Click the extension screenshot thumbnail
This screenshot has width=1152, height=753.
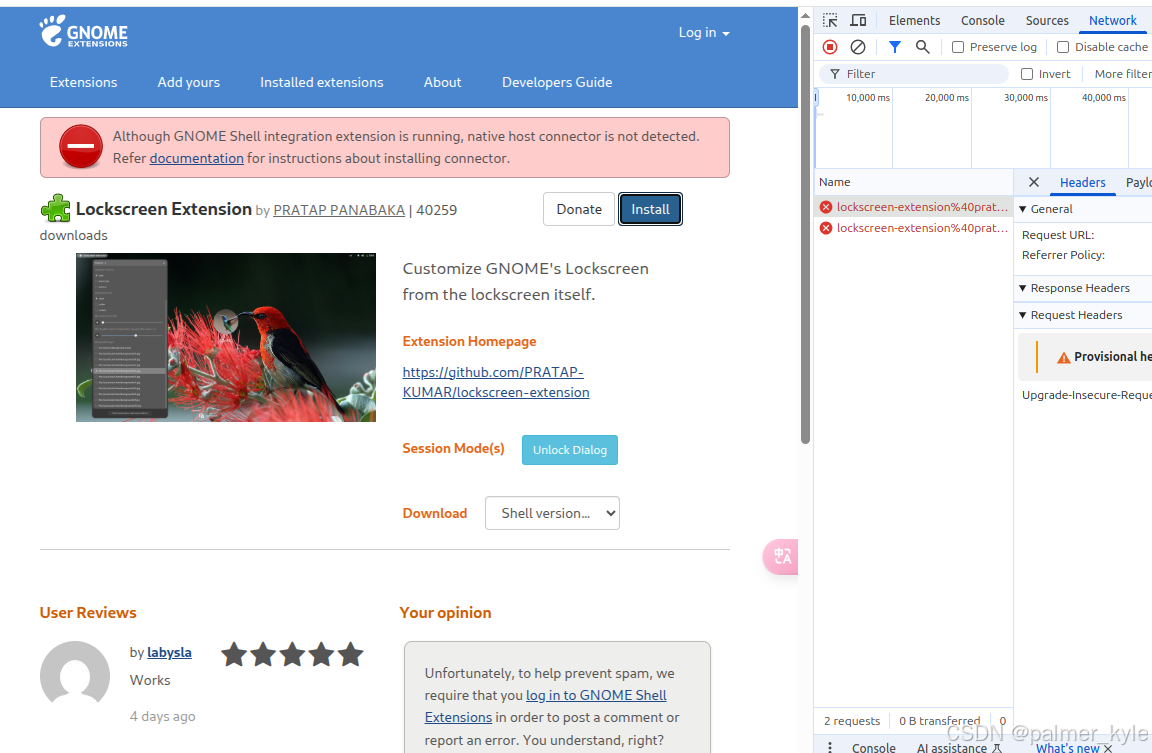tap(226, 337)
